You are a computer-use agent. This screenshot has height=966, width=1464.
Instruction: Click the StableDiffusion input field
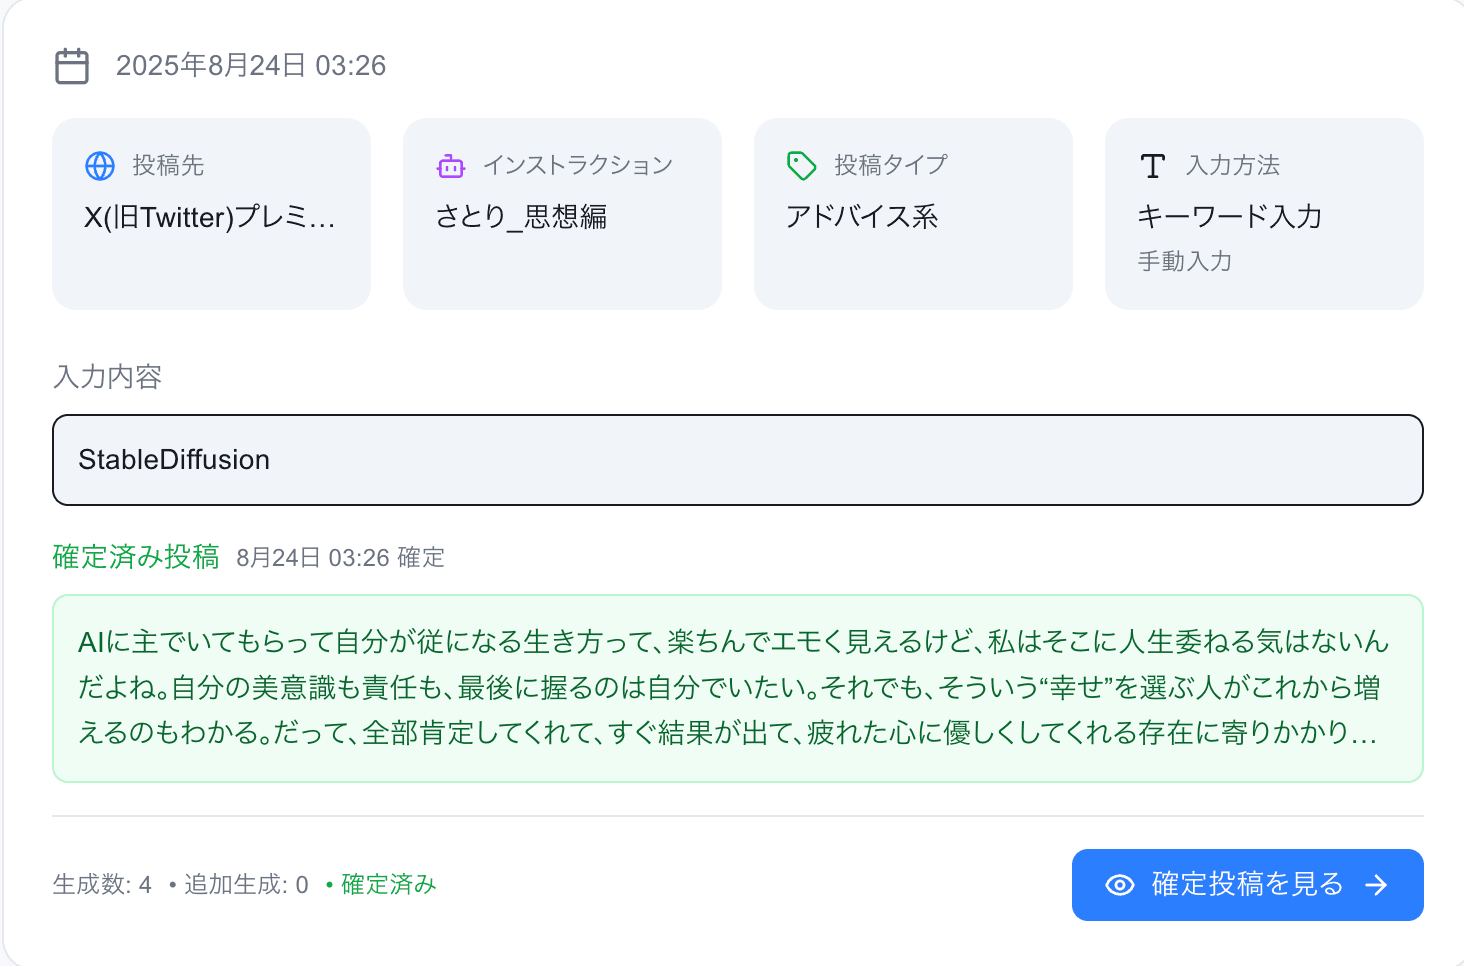click(x=737, y=460)
